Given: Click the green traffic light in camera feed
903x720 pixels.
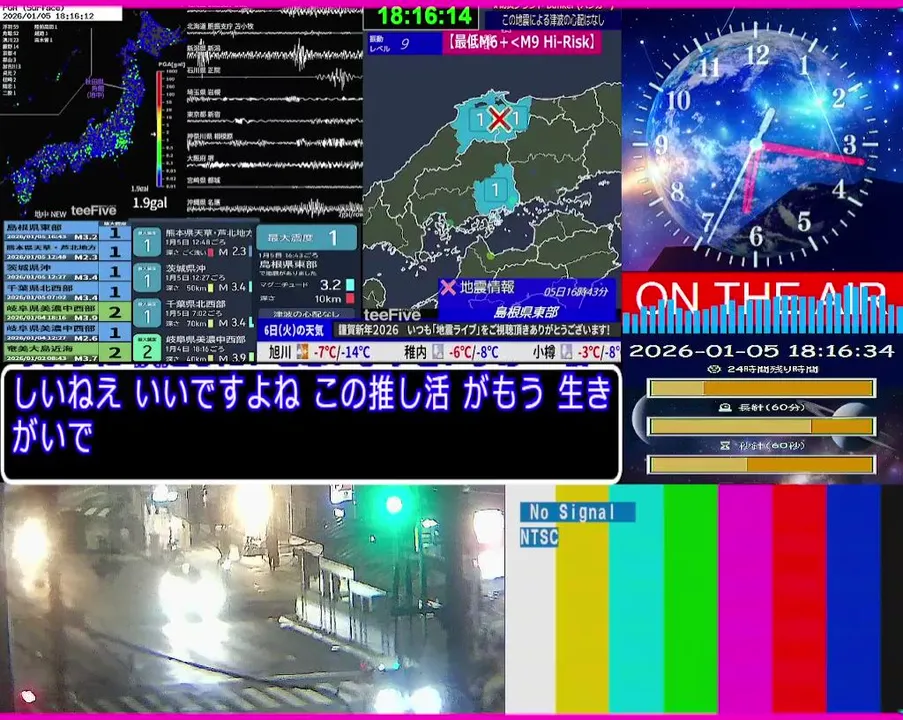Looking at the screenshot, I should pos(394,505).
